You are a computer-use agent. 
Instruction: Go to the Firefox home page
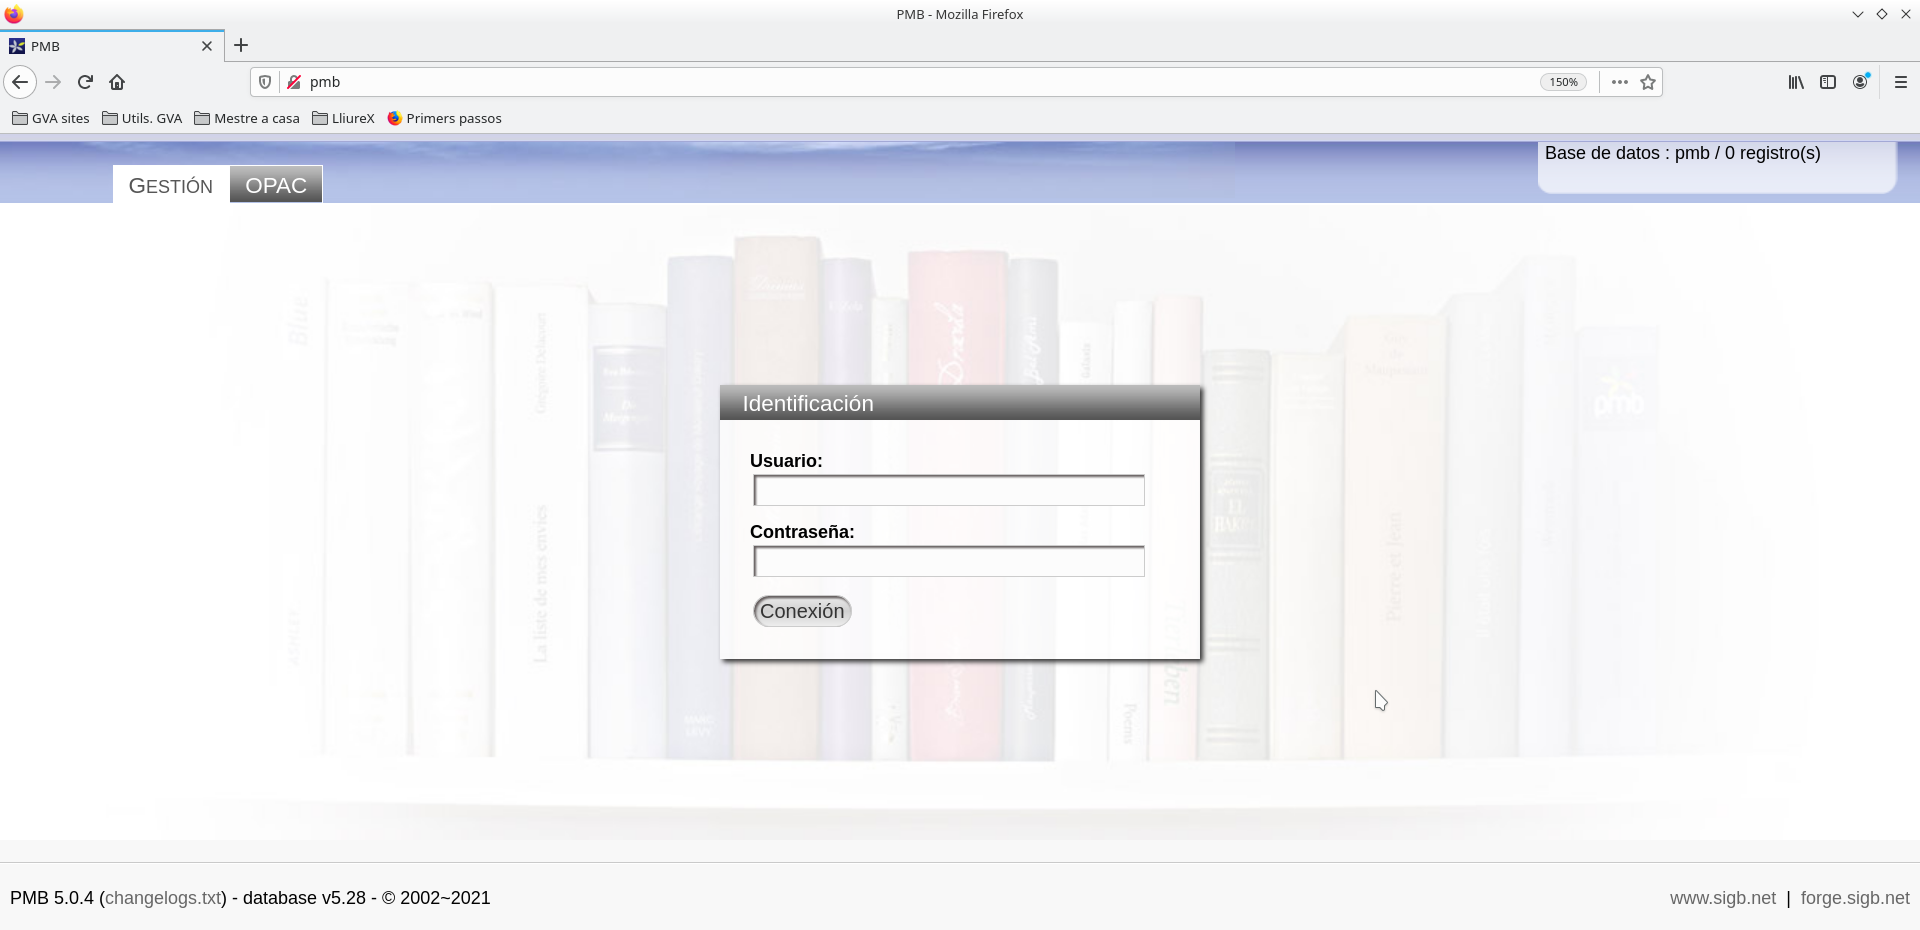pyautogui.click(x=117, y=82)
